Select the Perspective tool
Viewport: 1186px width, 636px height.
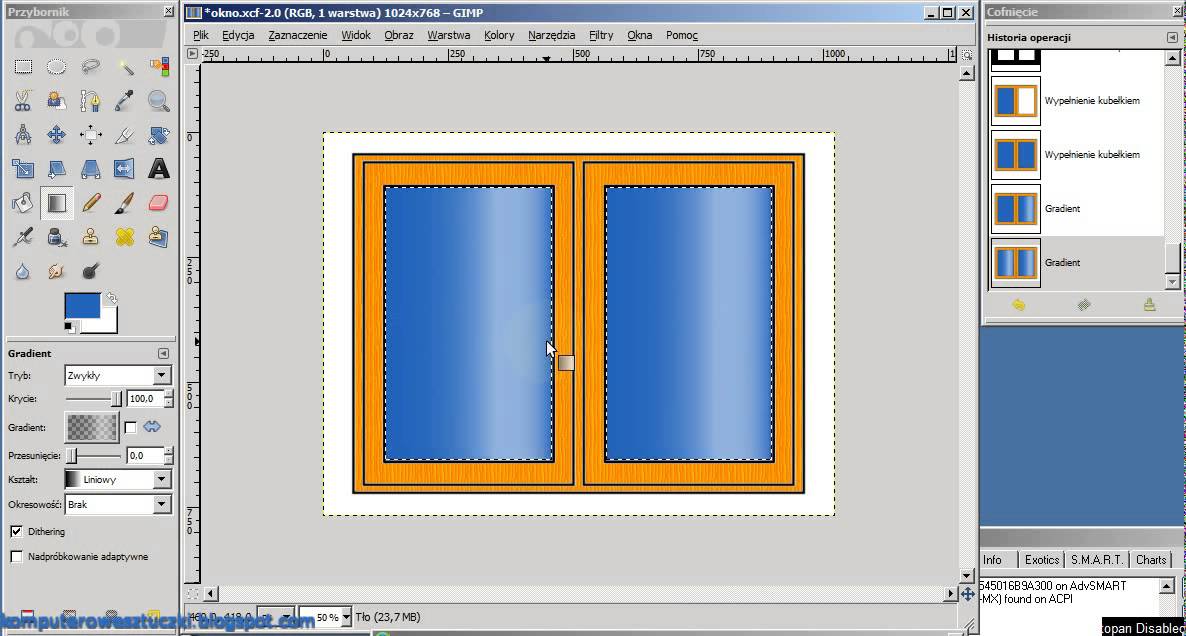coord(91,169)
